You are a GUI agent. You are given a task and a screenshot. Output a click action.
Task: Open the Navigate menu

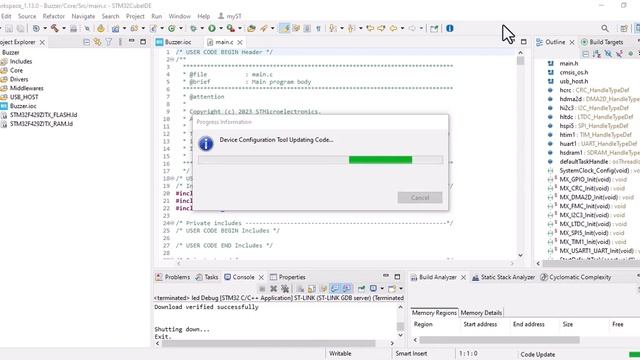pyautogui.click(x=83, y=16)
